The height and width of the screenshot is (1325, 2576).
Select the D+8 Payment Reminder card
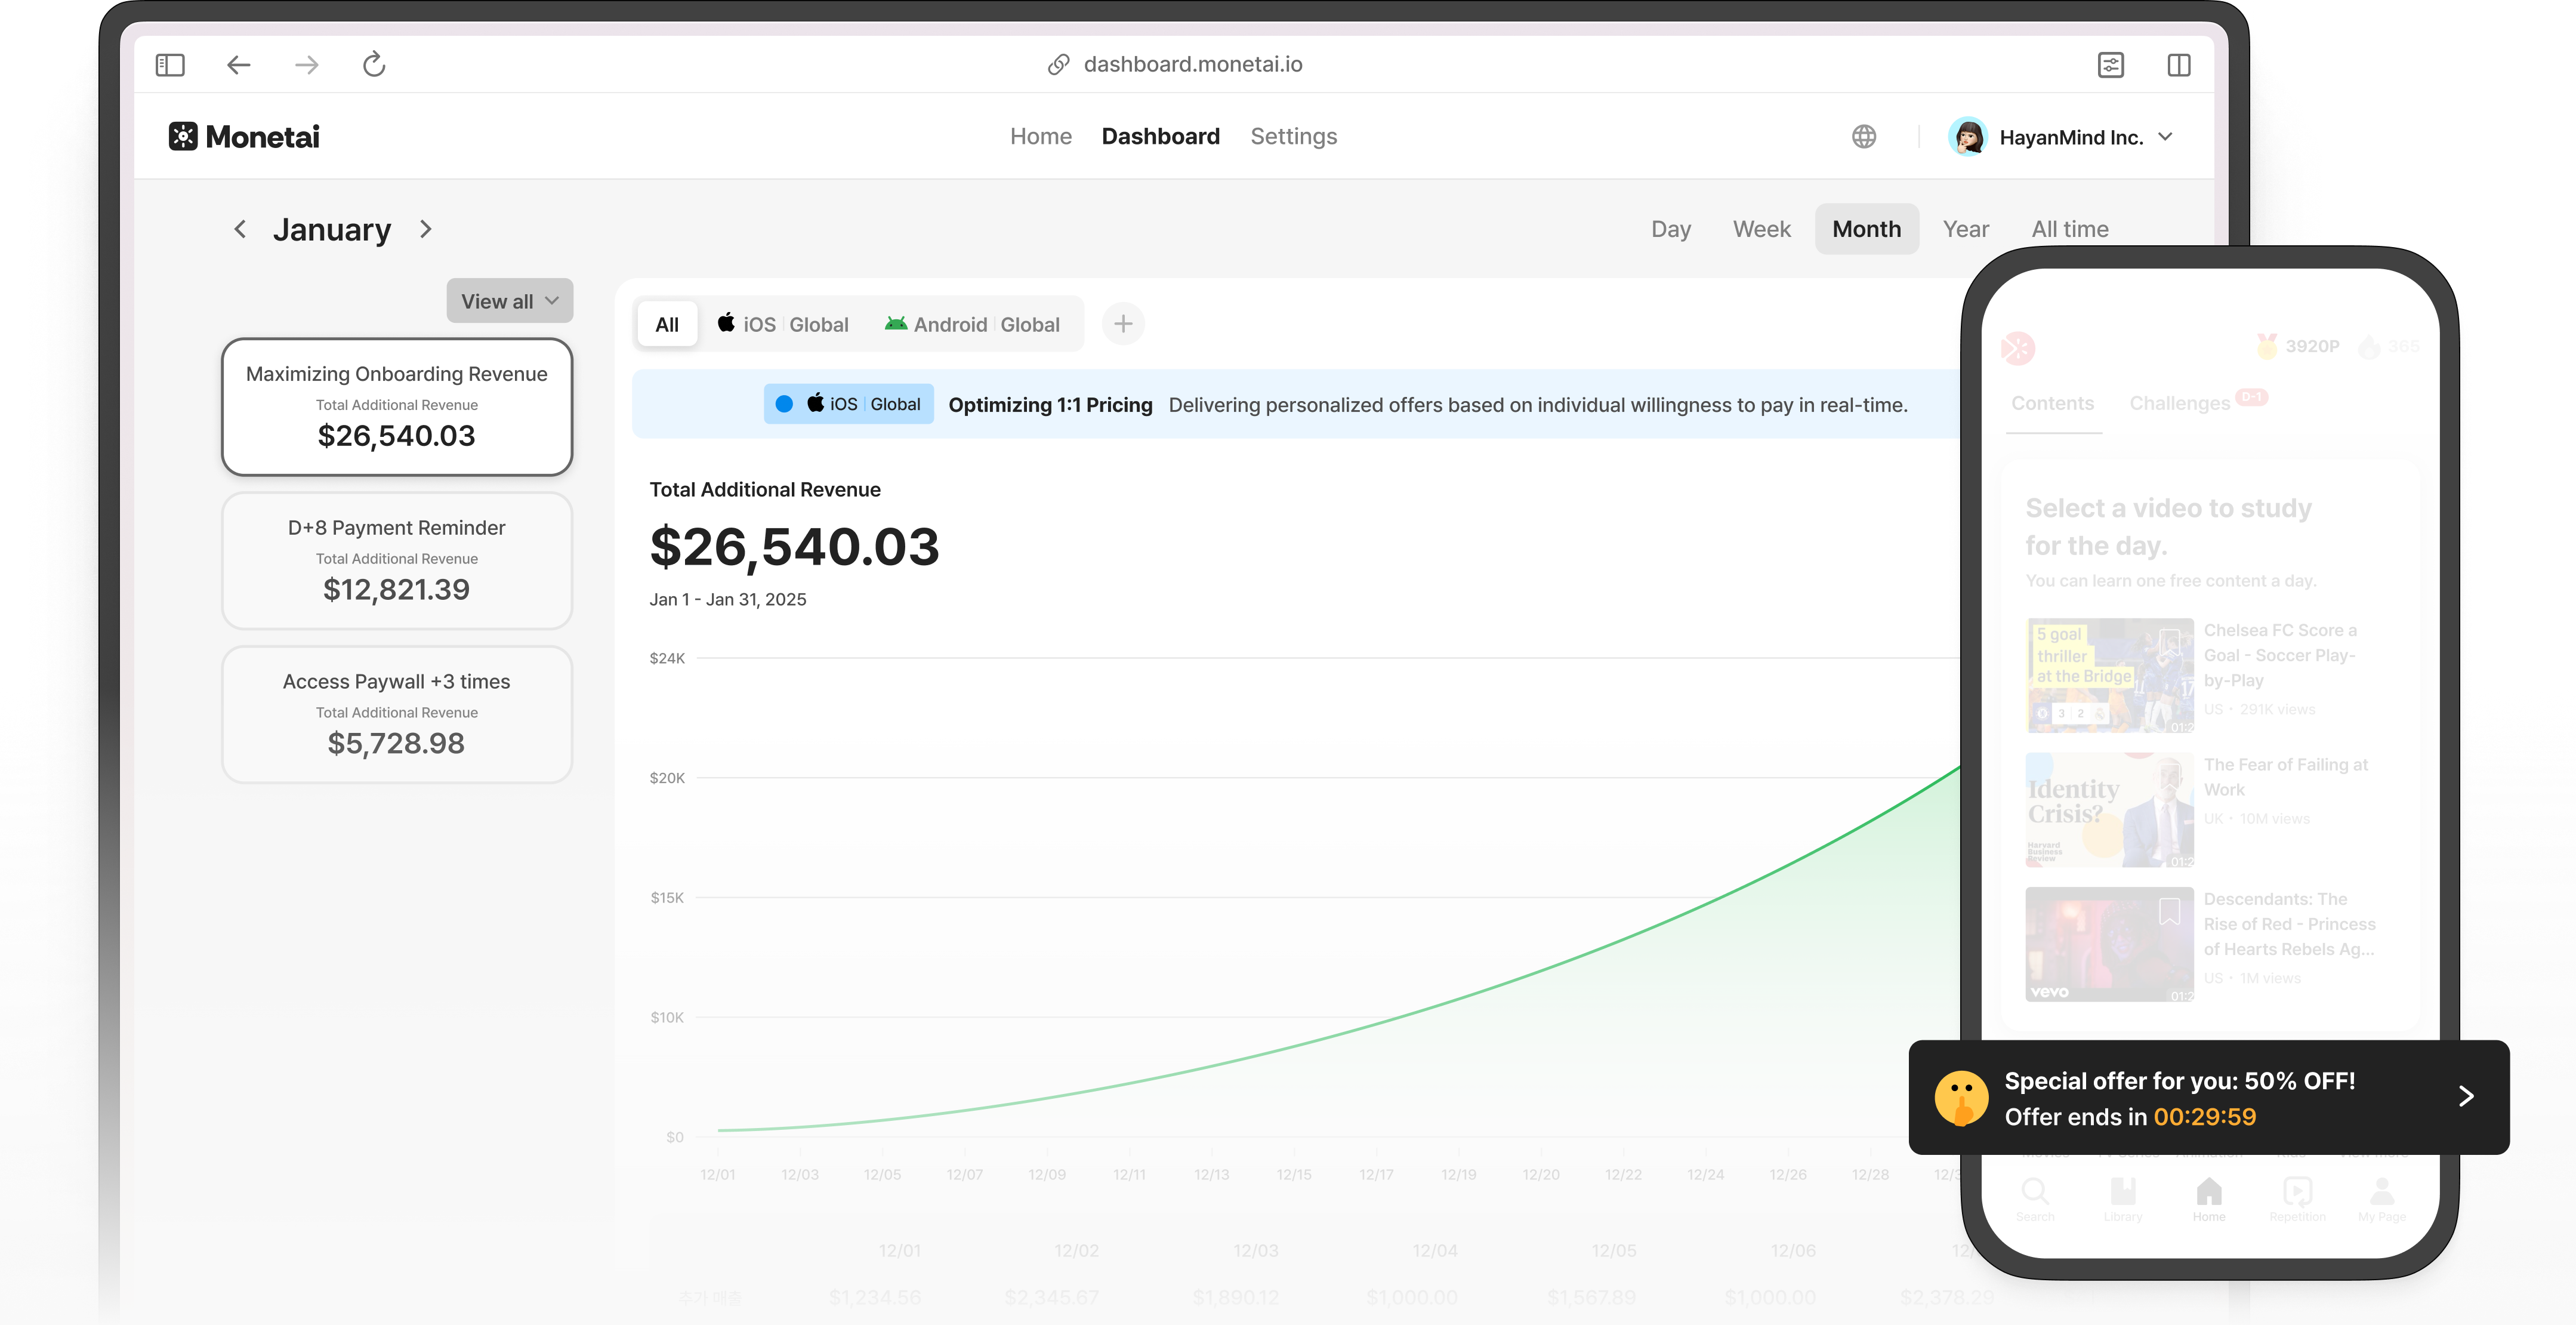tap(397, 560)
